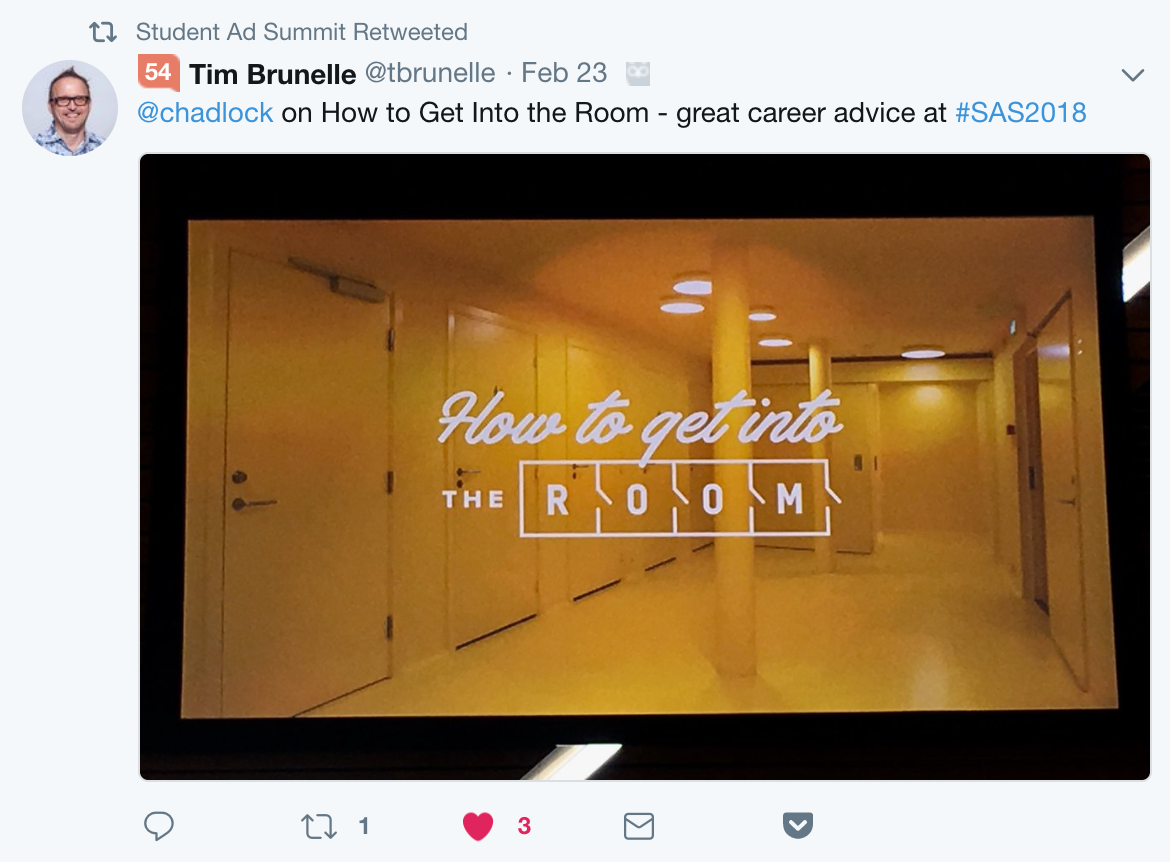Click the retweet arrows icon below photo

pos(319,826)
